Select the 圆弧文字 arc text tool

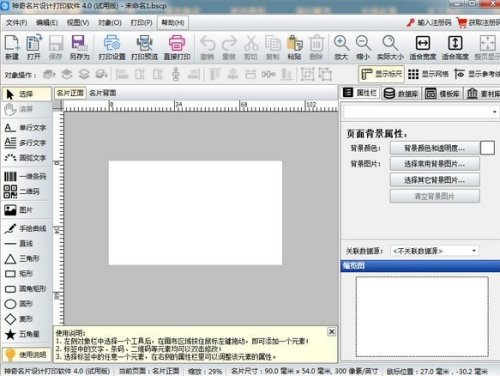pos(26,158)
